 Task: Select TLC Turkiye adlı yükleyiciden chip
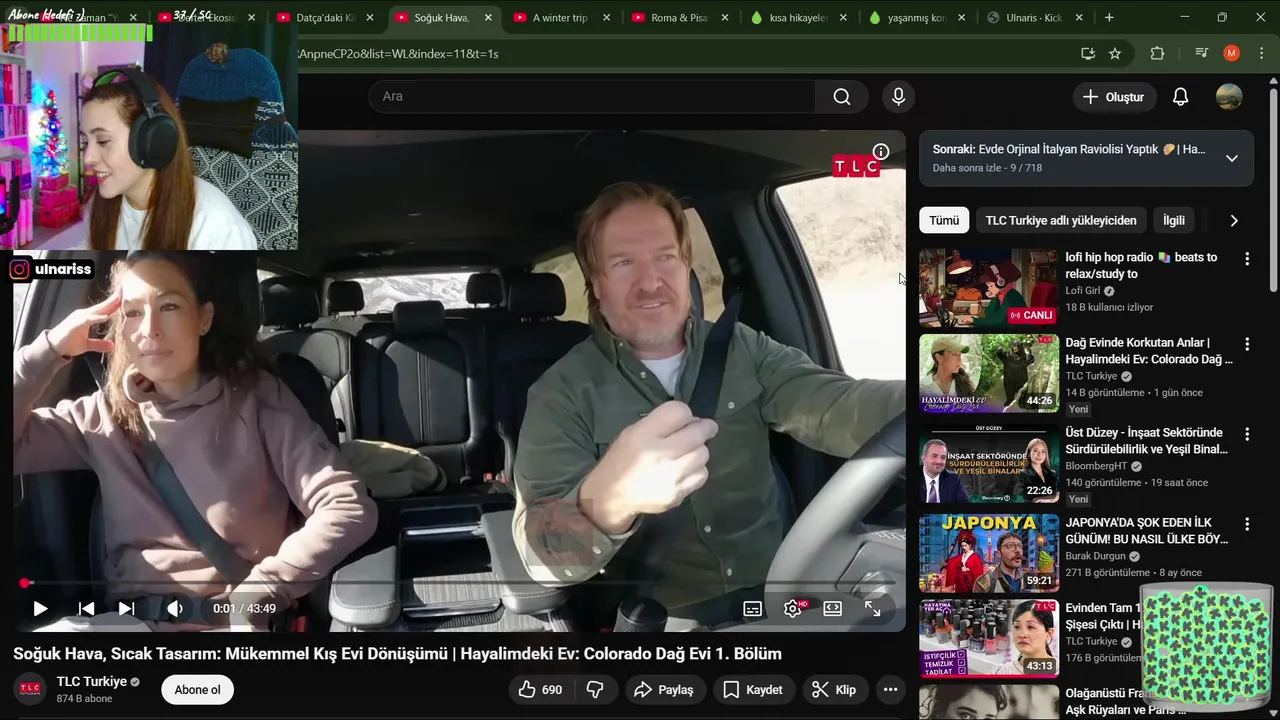point(1061,221)
